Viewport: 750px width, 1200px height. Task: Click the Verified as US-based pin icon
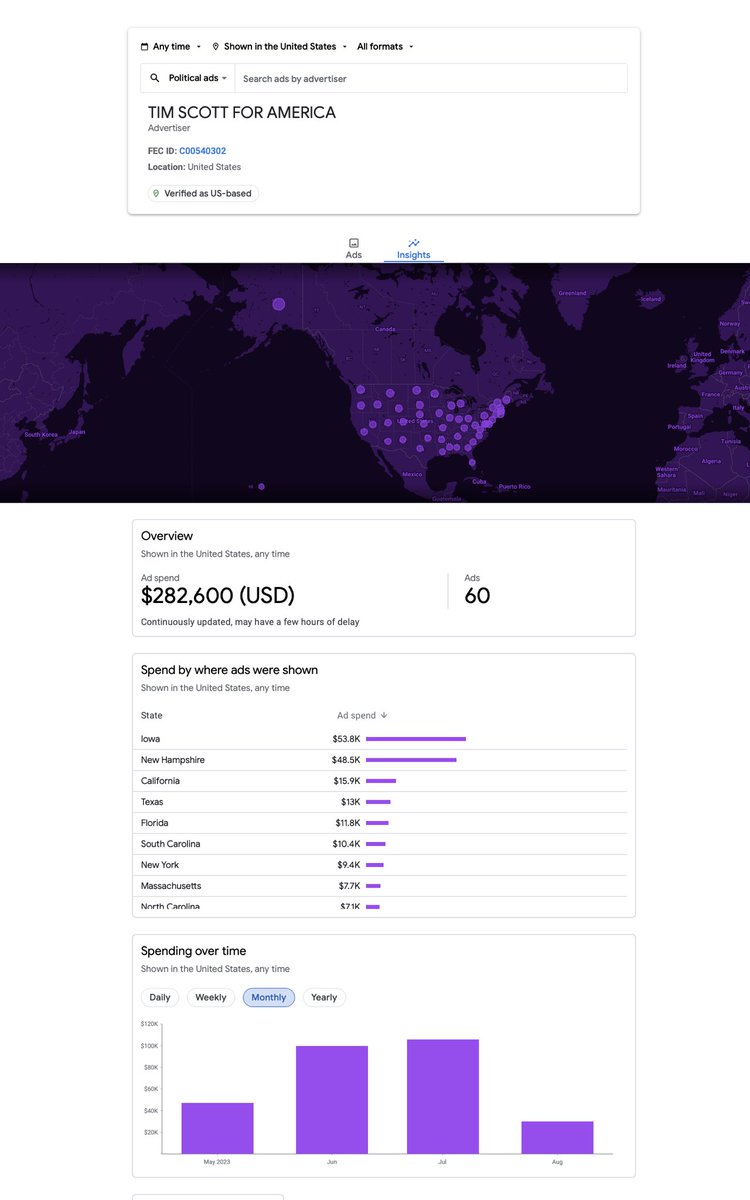[156, 193]
